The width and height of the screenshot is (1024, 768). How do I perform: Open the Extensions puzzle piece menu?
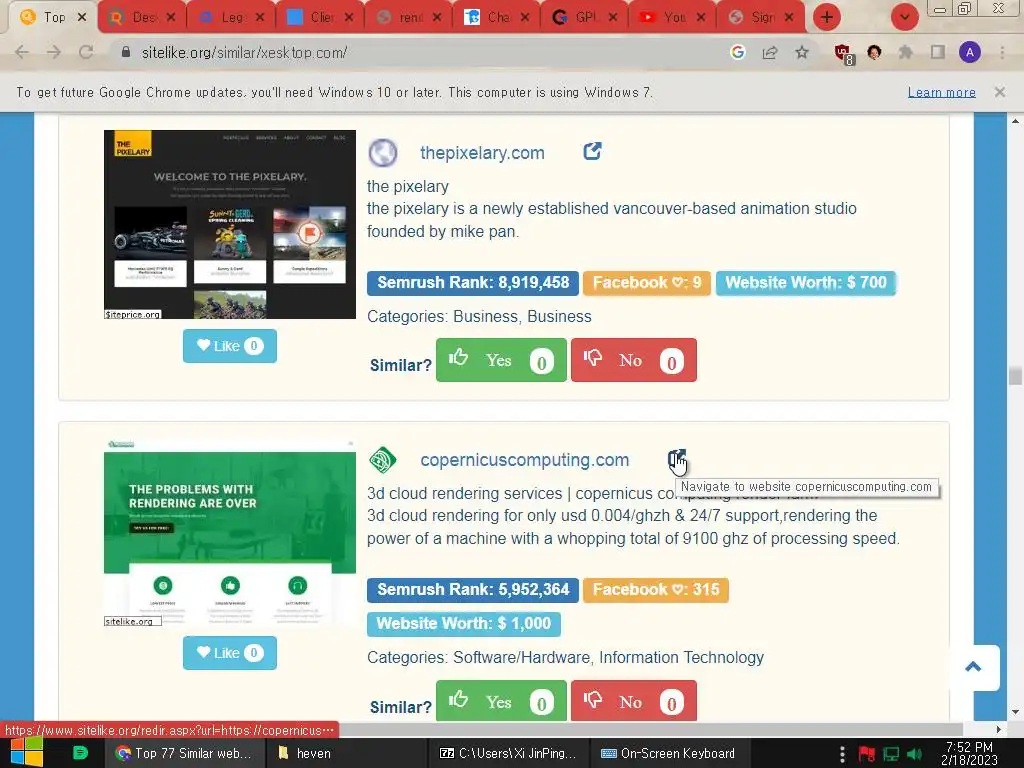[906, 52]
